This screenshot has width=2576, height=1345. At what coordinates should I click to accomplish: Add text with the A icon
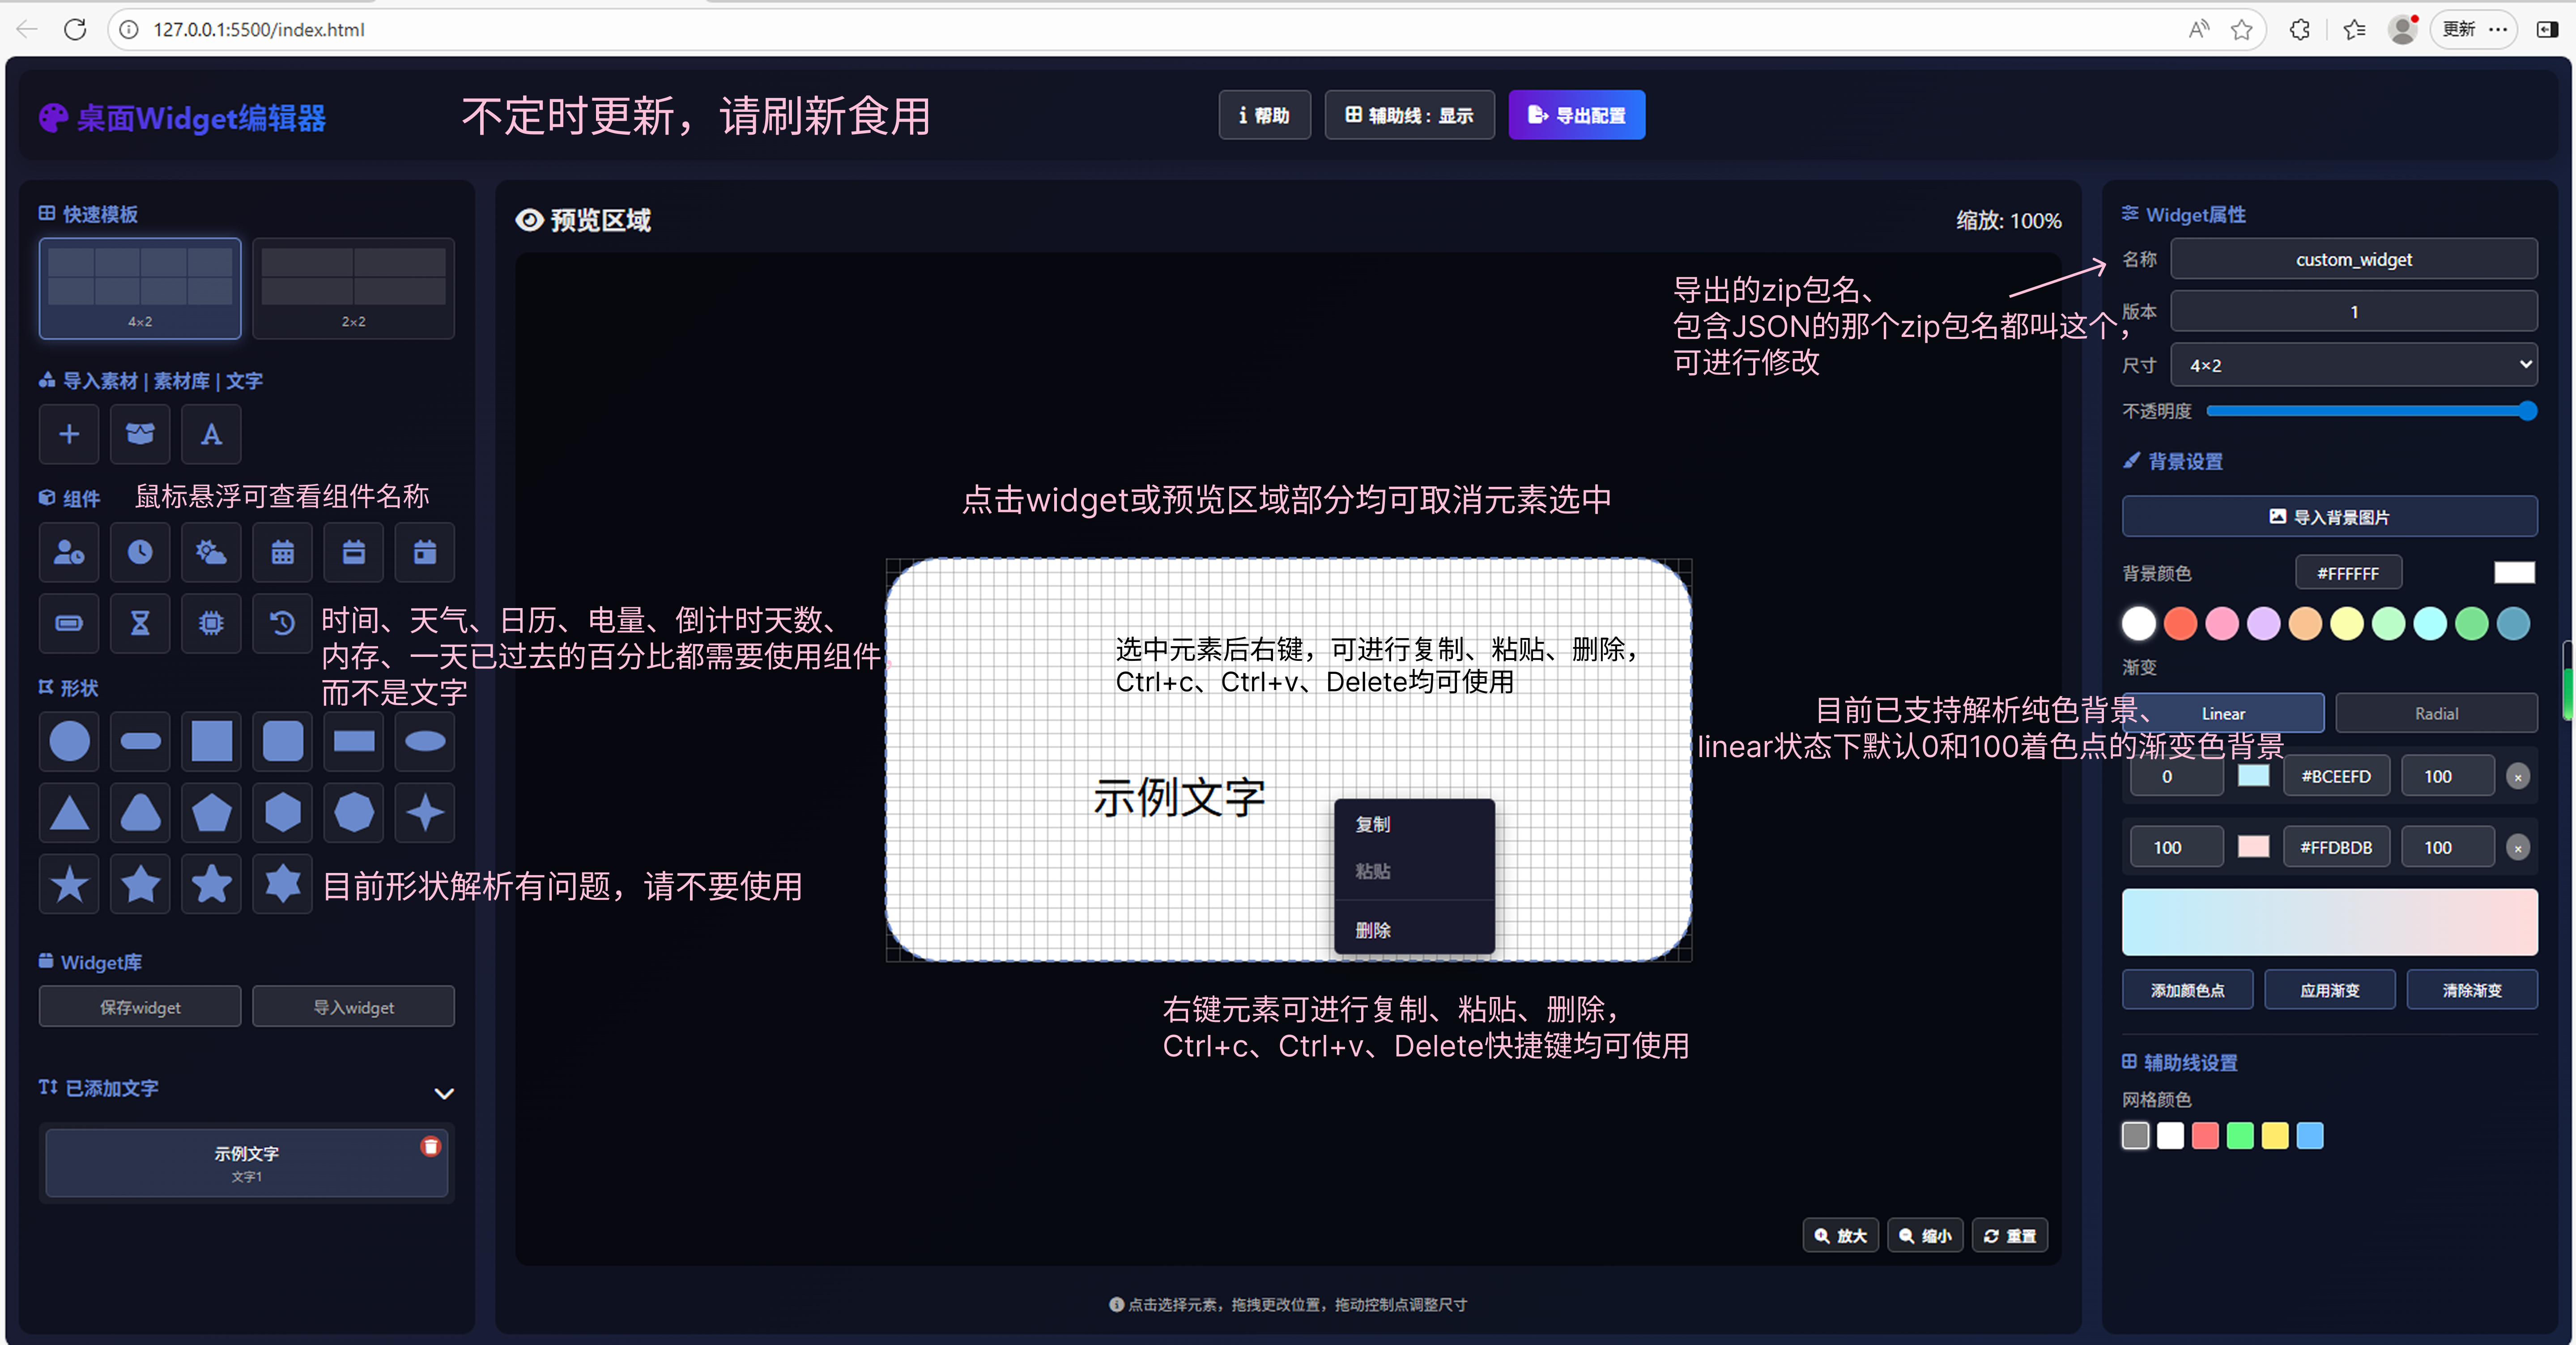[211, 434]
